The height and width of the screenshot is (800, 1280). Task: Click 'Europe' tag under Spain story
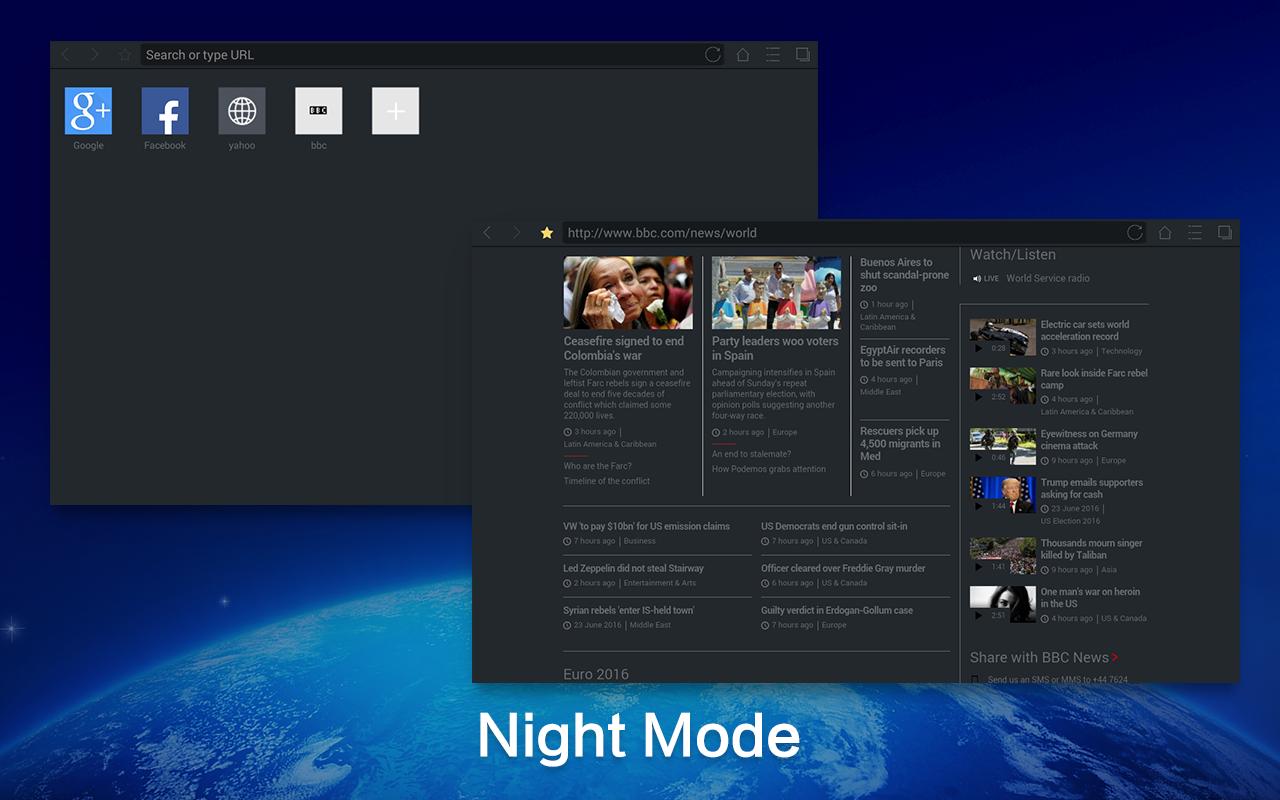(785, 432)
